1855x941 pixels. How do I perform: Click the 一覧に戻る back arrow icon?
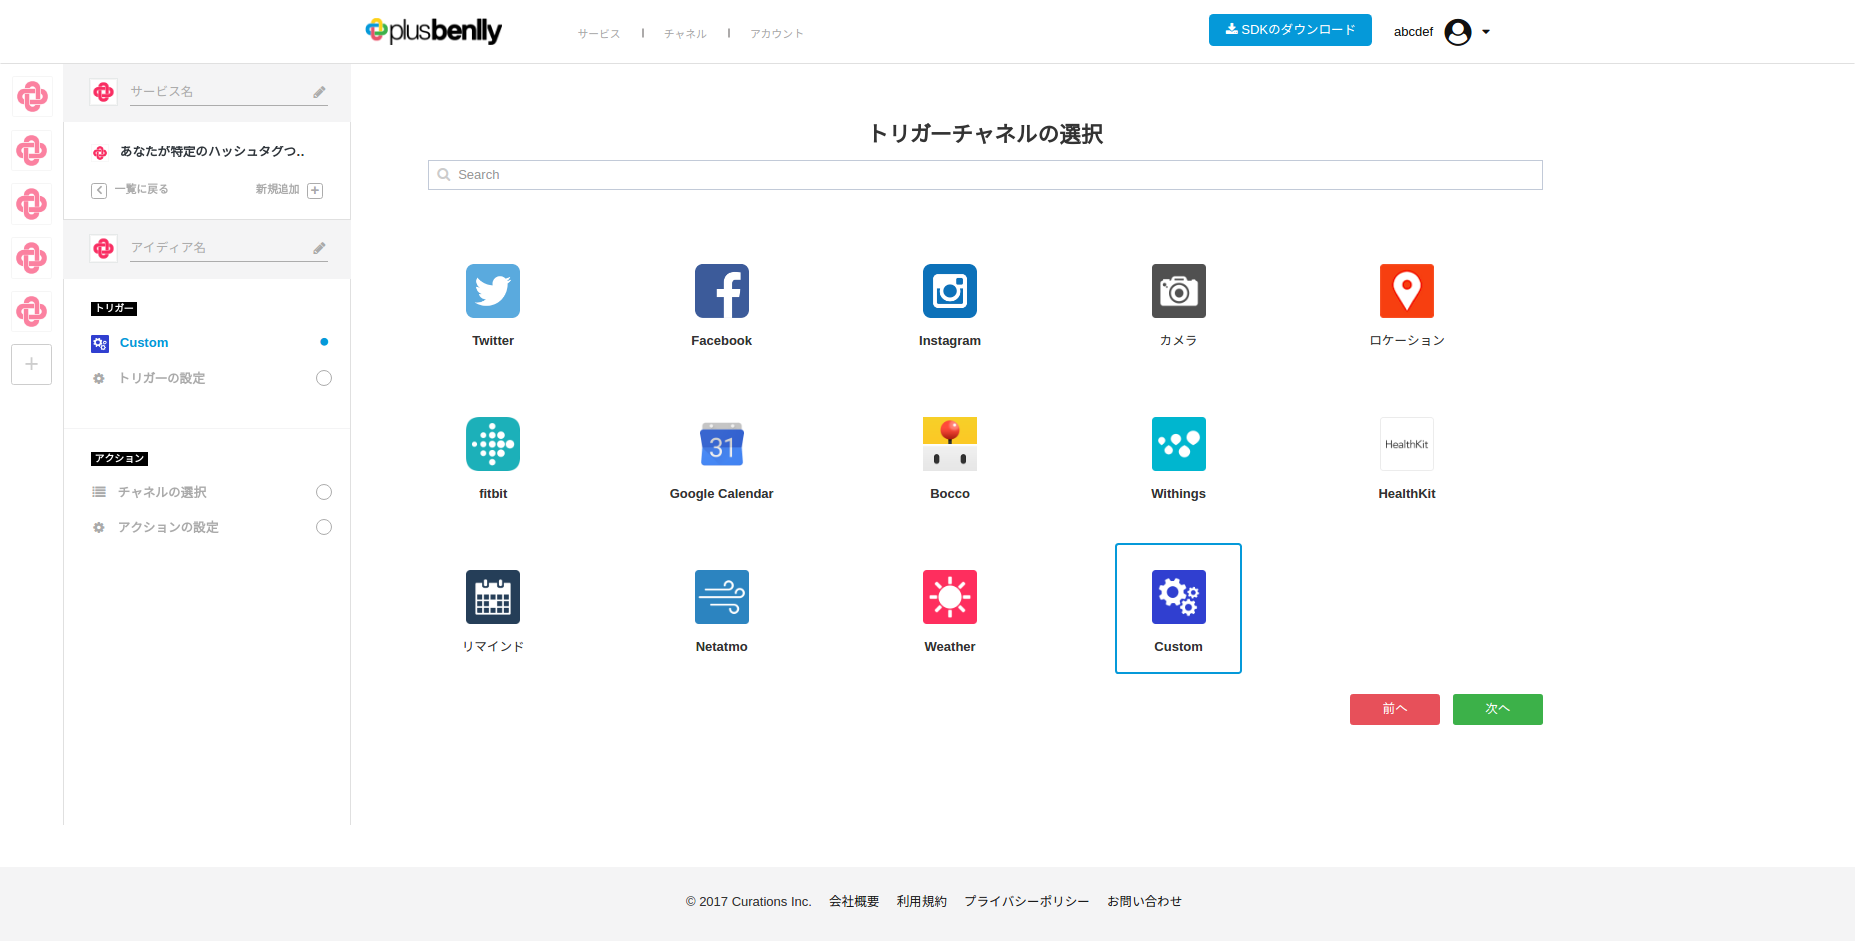99,190
